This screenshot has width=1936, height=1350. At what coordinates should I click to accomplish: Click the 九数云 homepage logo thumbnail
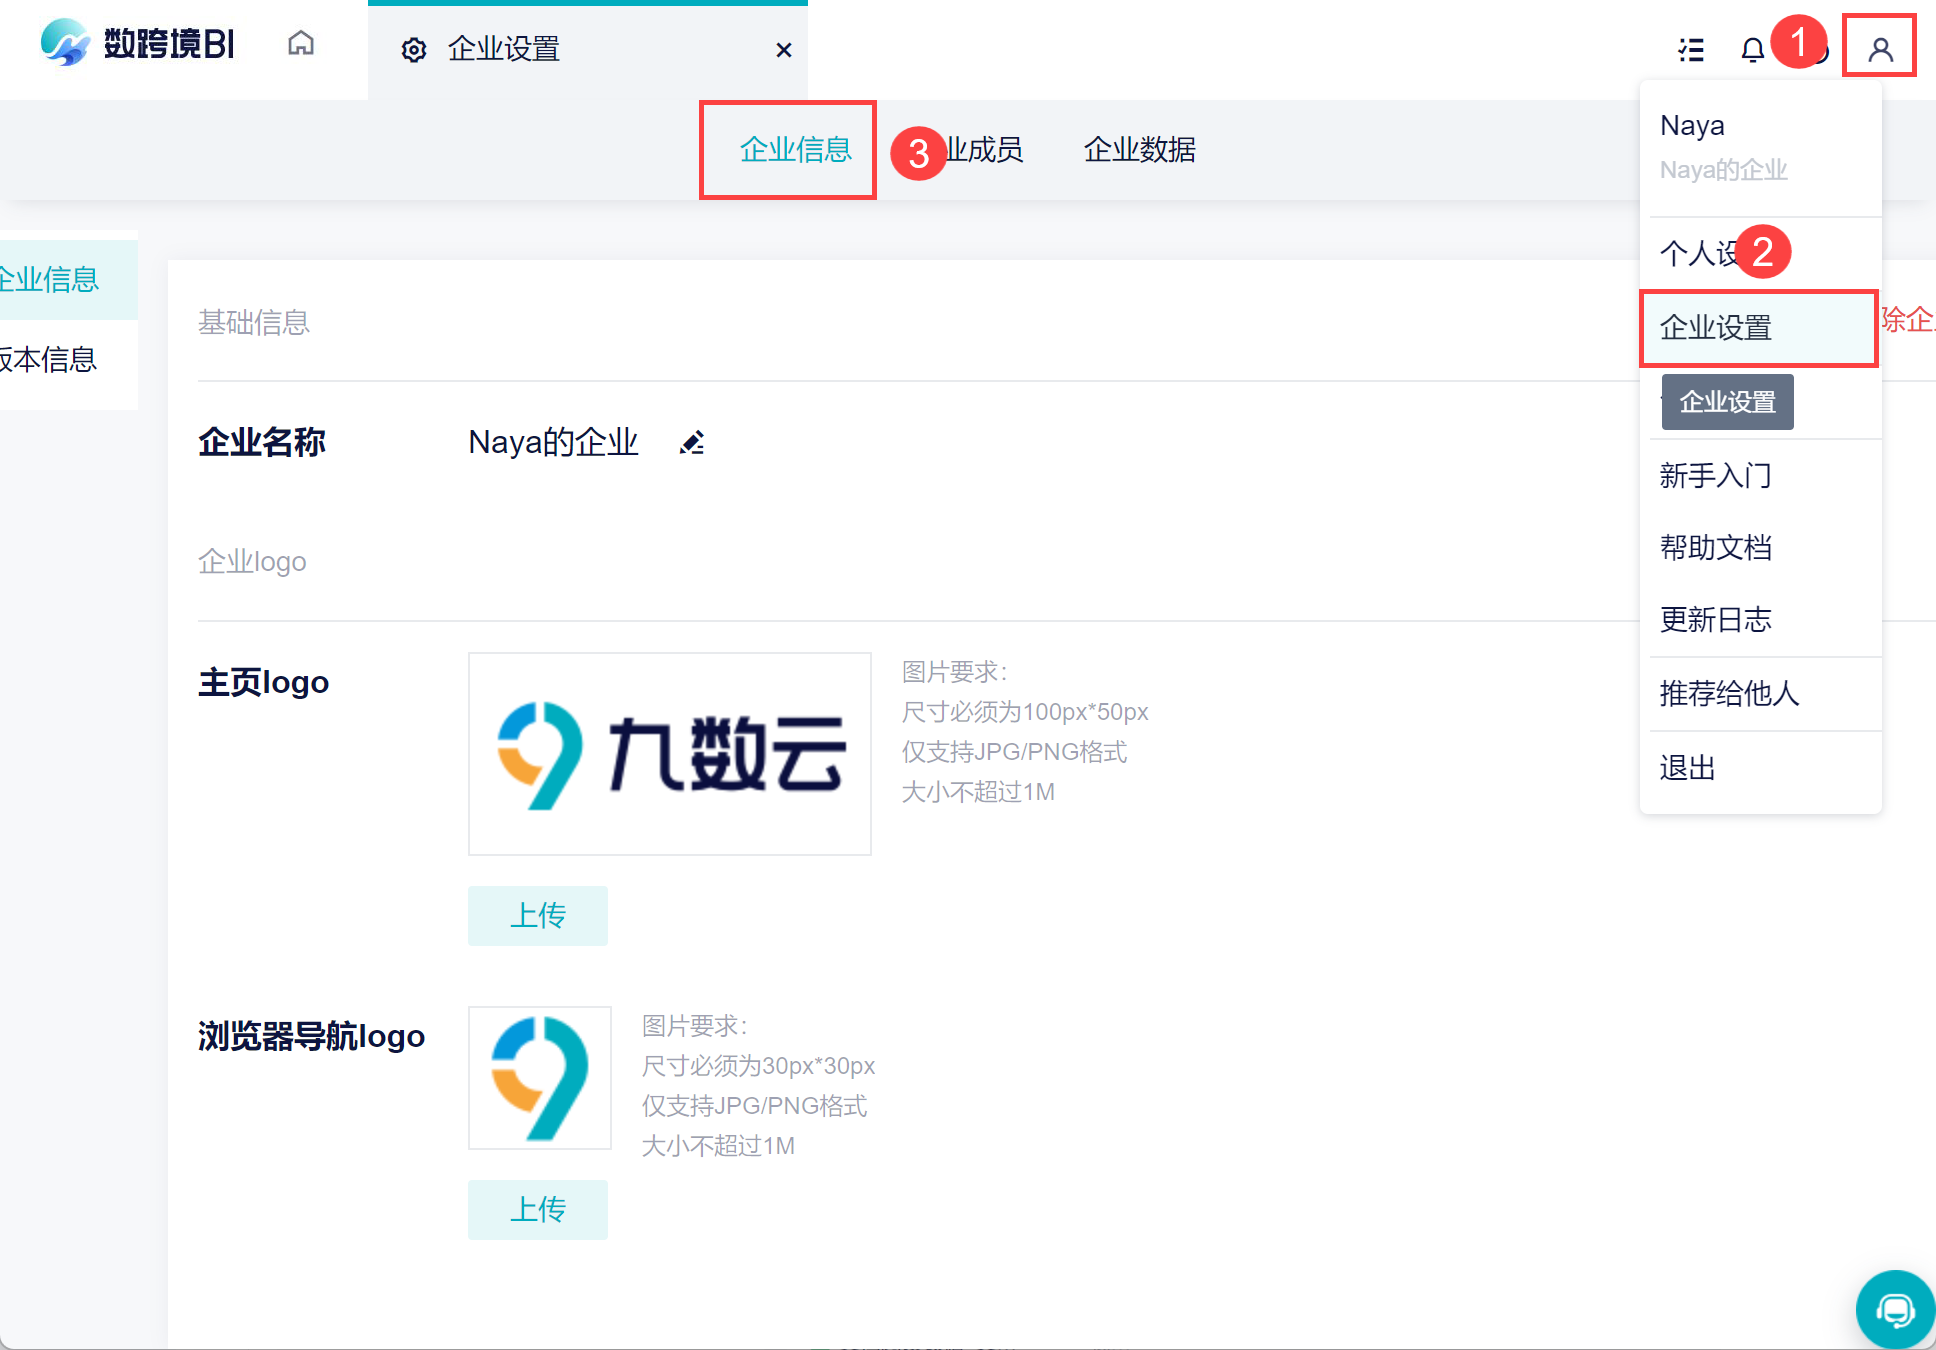(670, 754)
